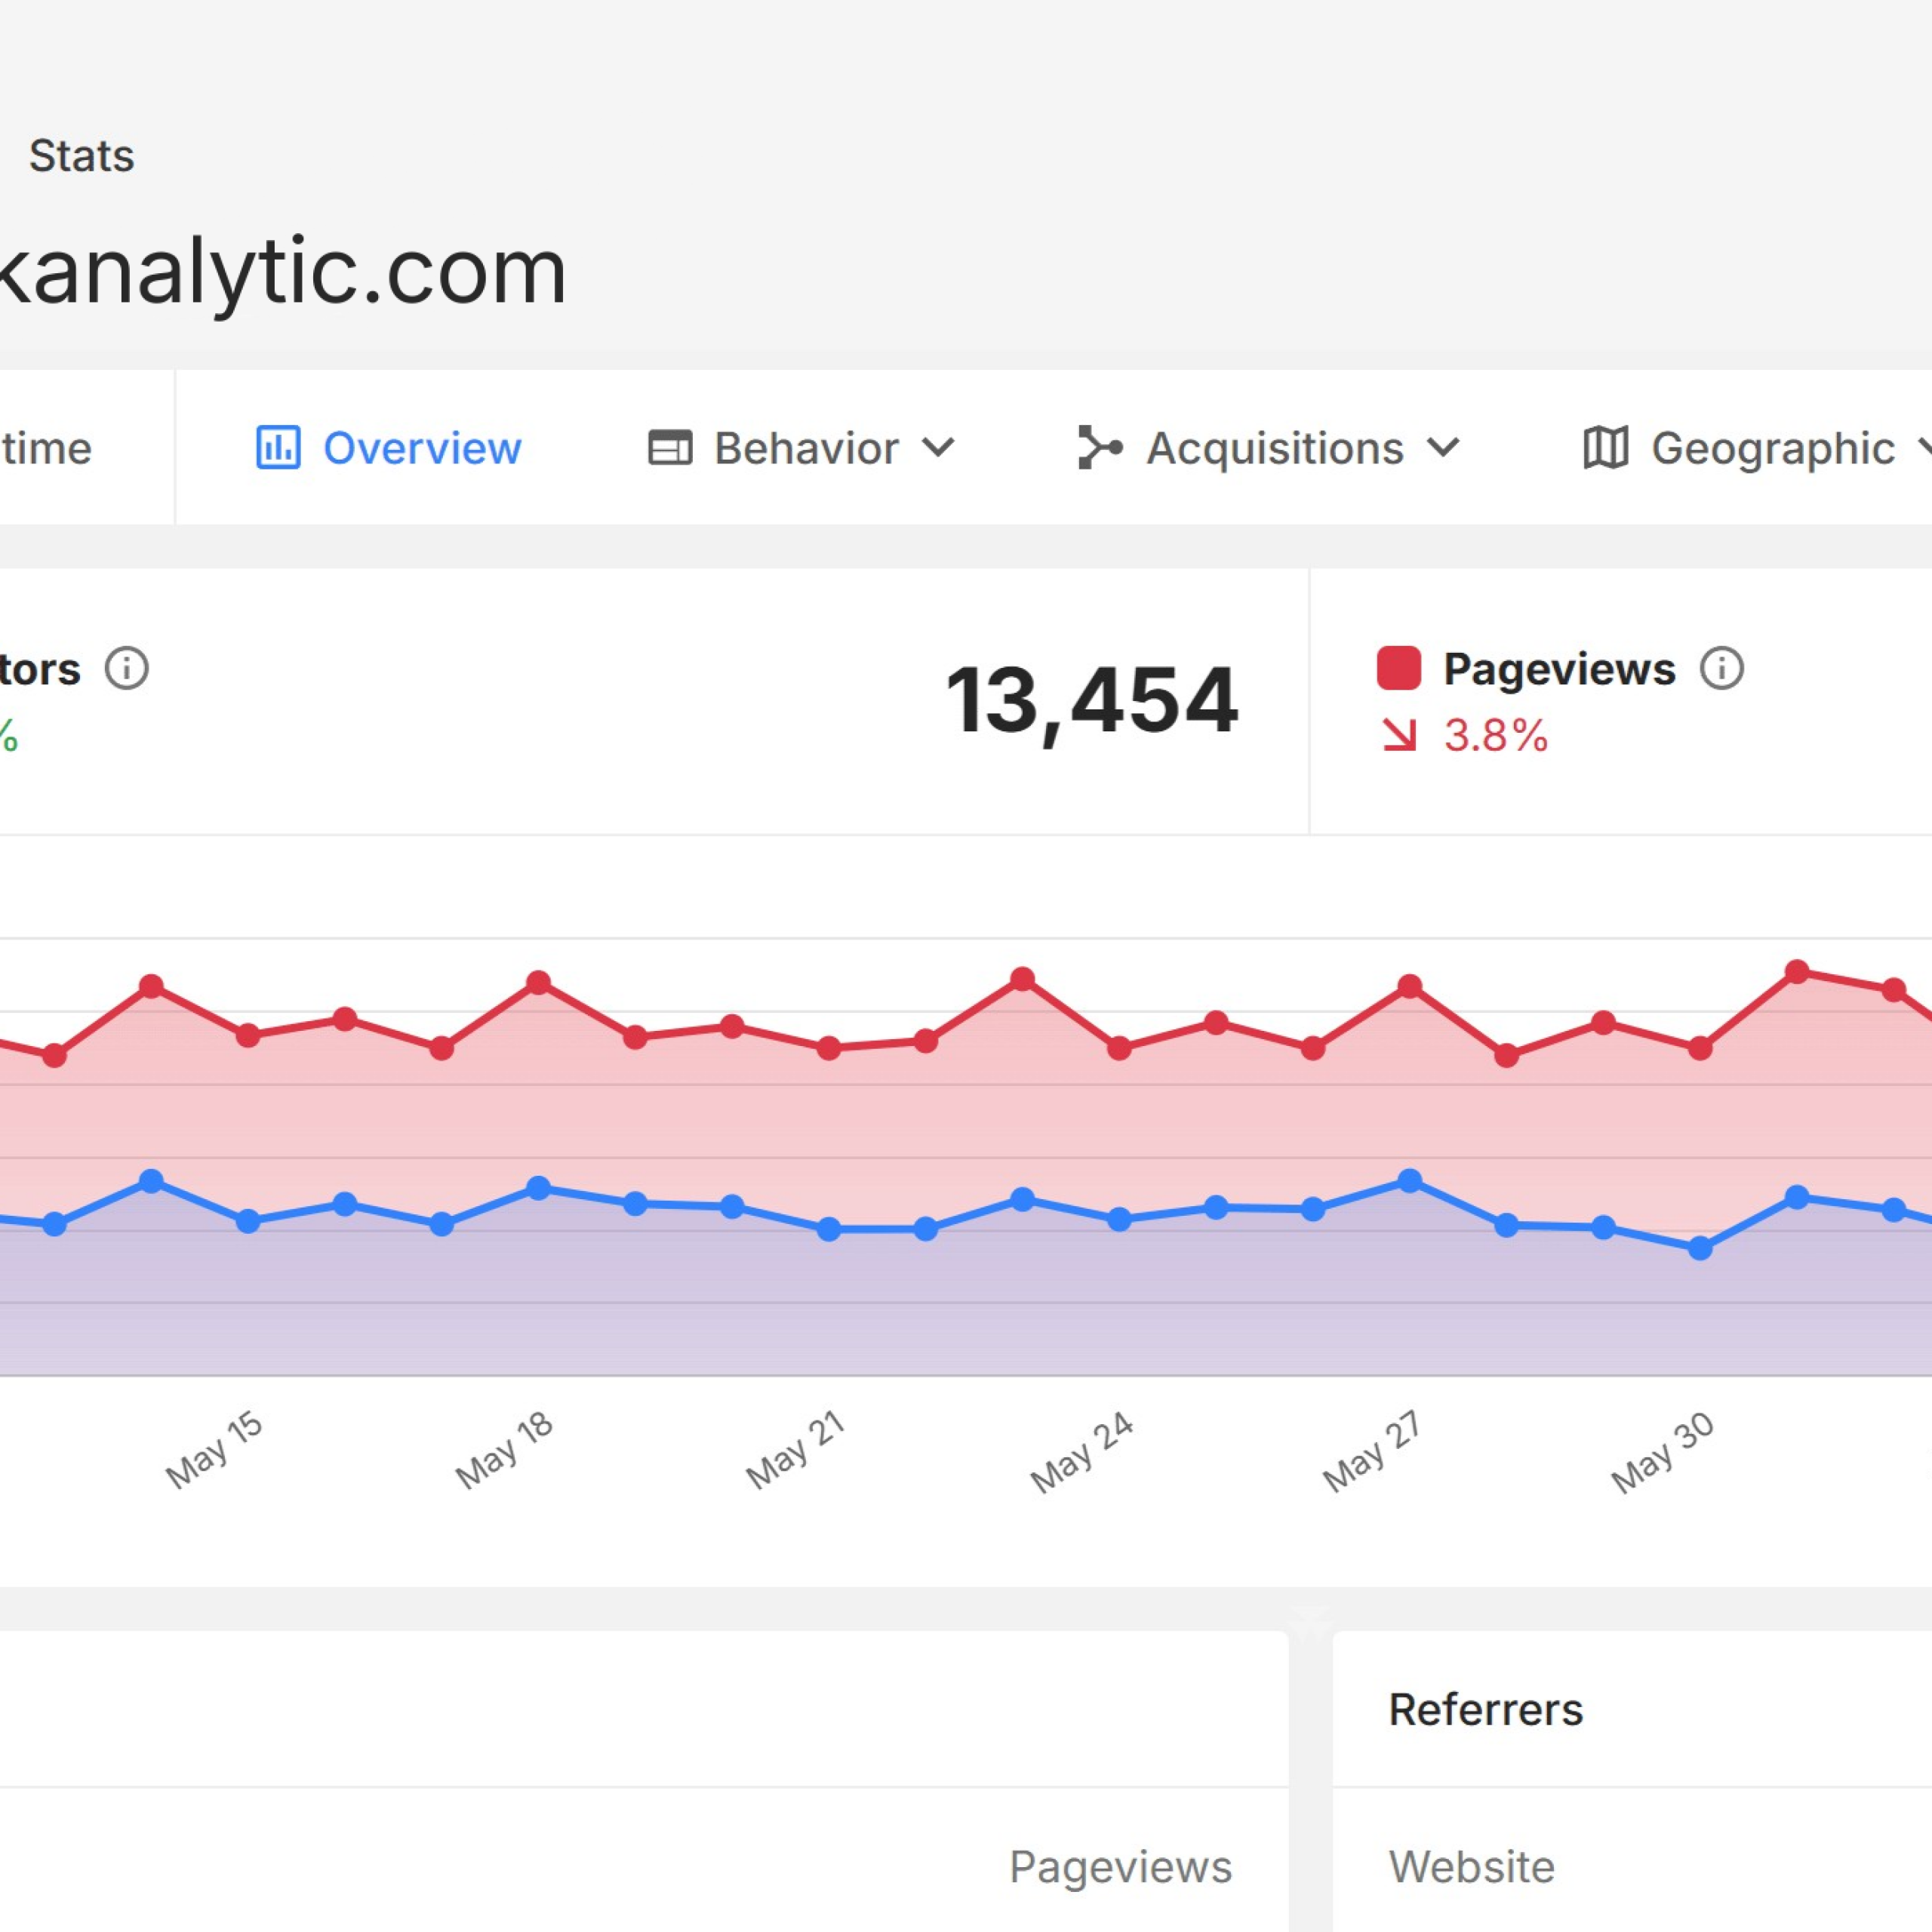The width and height of the screenshot is (1932, 1932).
Task: Click the red peak data point above May 24
Action: point(1022,979)
